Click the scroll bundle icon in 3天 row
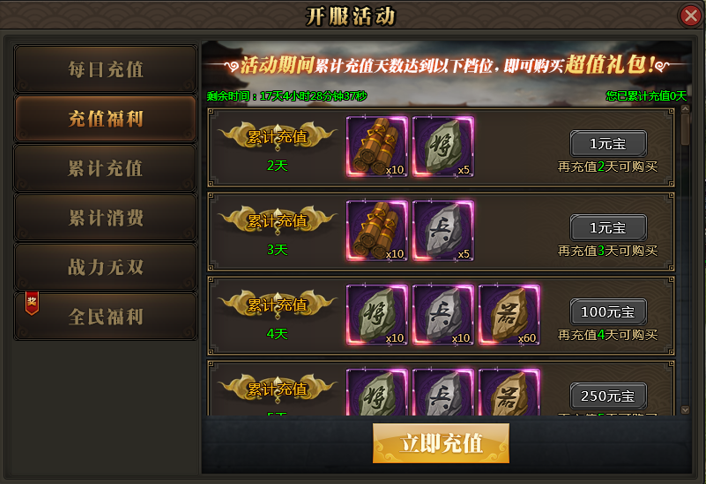This screenshot has height=485, width=707. pyautogui.click(x=377, y=231)
